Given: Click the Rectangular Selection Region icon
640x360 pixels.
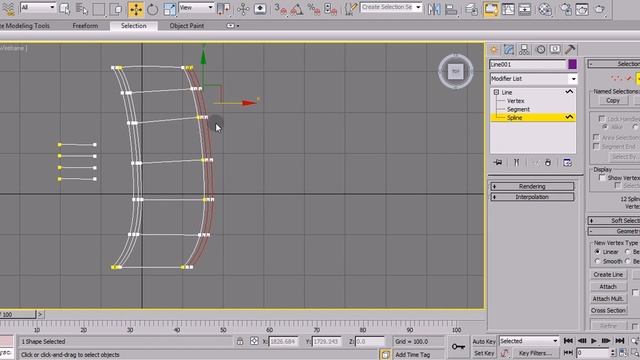Looking at the screenshot, I should pyautogui.click(x=98, y=9).
